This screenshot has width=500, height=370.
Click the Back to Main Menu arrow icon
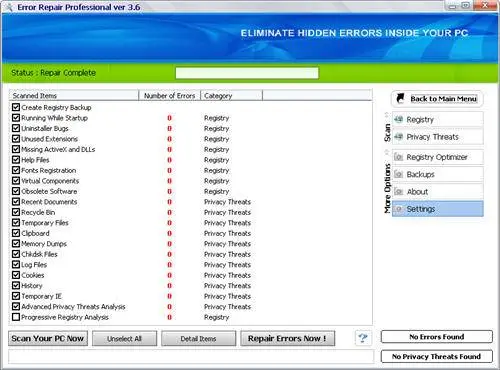[x=400, y=98]
